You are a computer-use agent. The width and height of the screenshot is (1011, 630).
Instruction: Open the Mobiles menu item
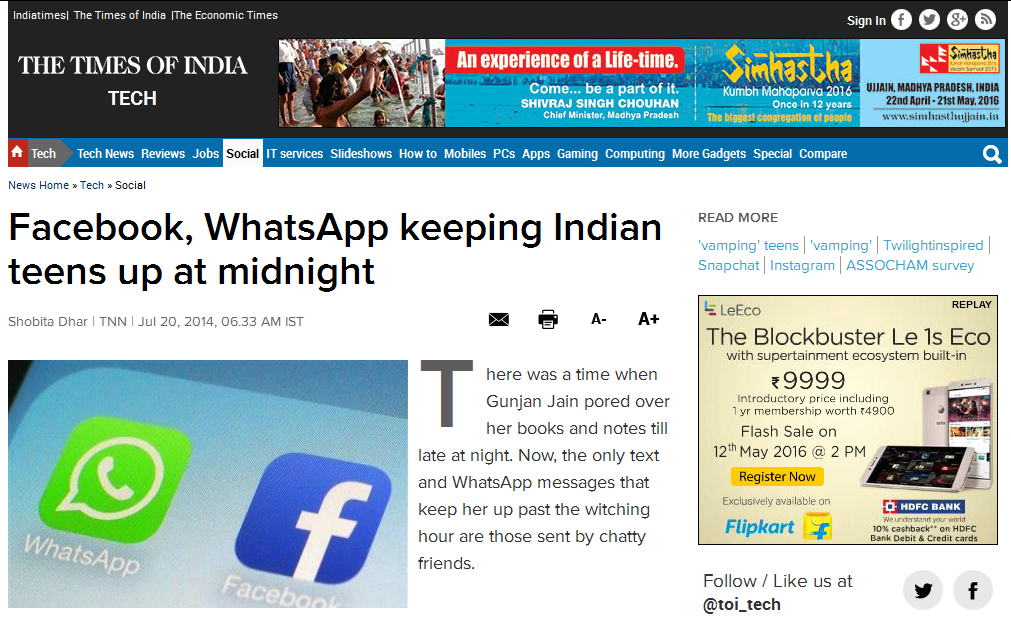pyautogui.click(x=464, y=153)
